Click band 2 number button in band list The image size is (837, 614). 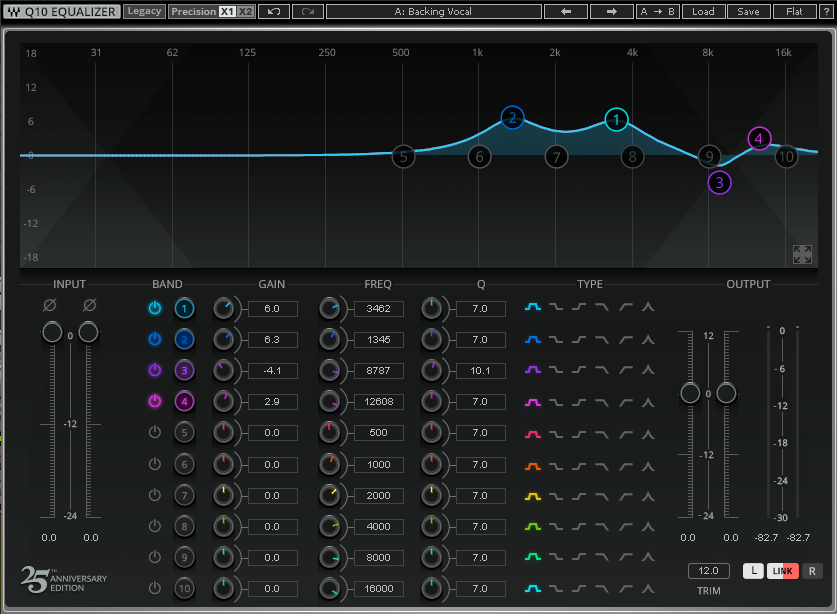point(184,340)
